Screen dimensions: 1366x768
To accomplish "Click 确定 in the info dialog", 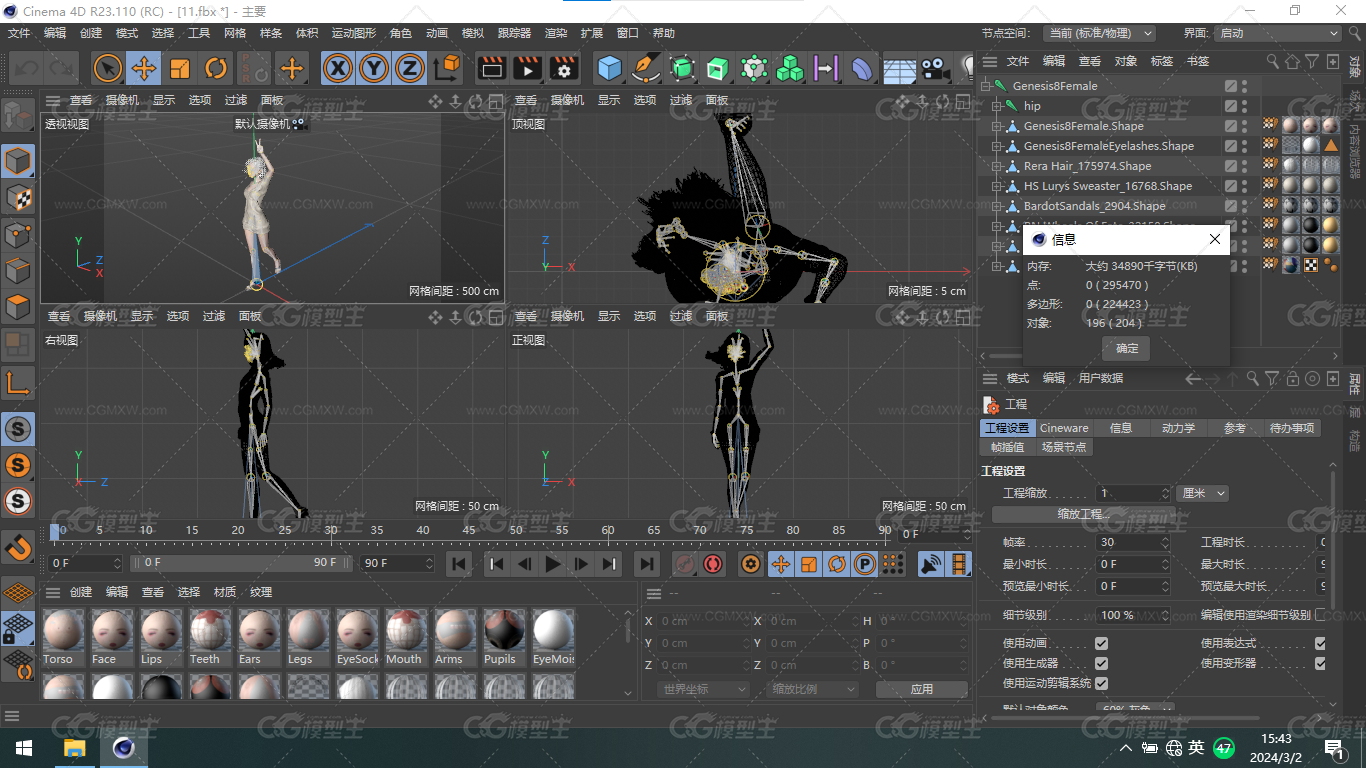I will pos(1126,348).
